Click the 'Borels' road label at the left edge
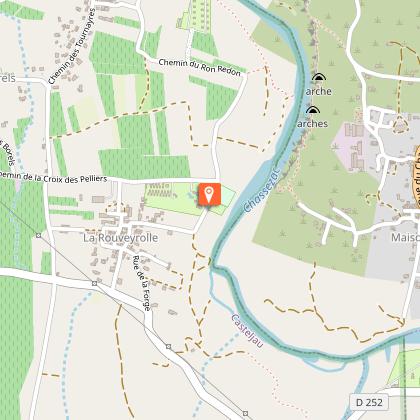This screenshot has height=420, width=420. coord(8,154)
